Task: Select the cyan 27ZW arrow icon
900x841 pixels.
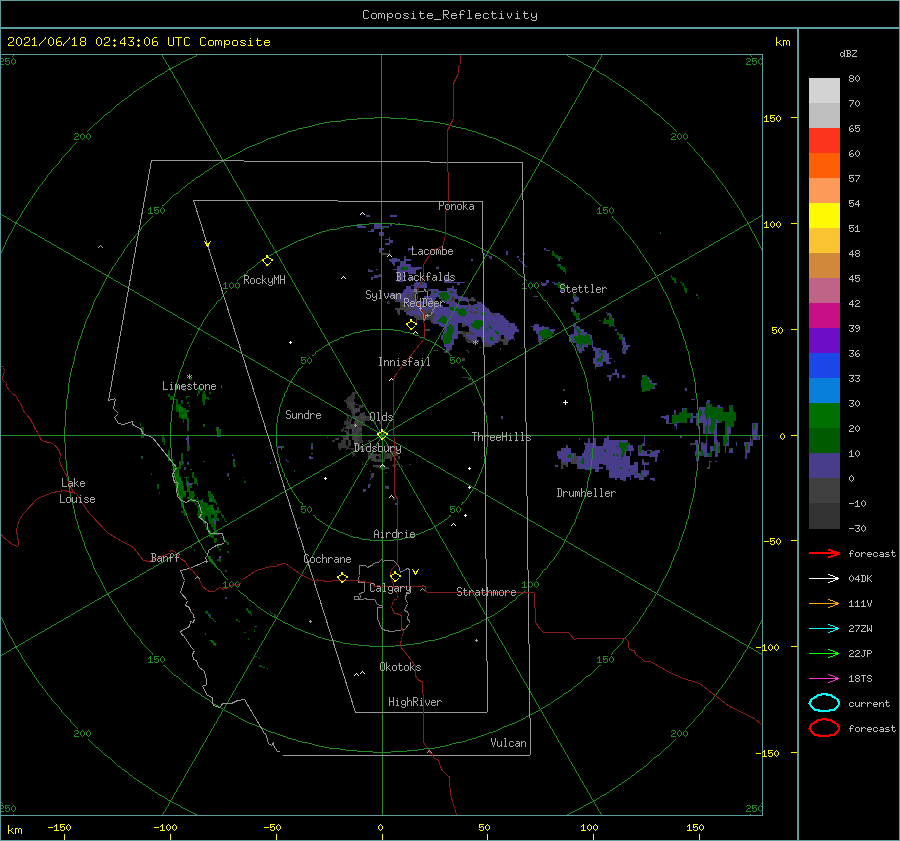Action: point(824,628)
